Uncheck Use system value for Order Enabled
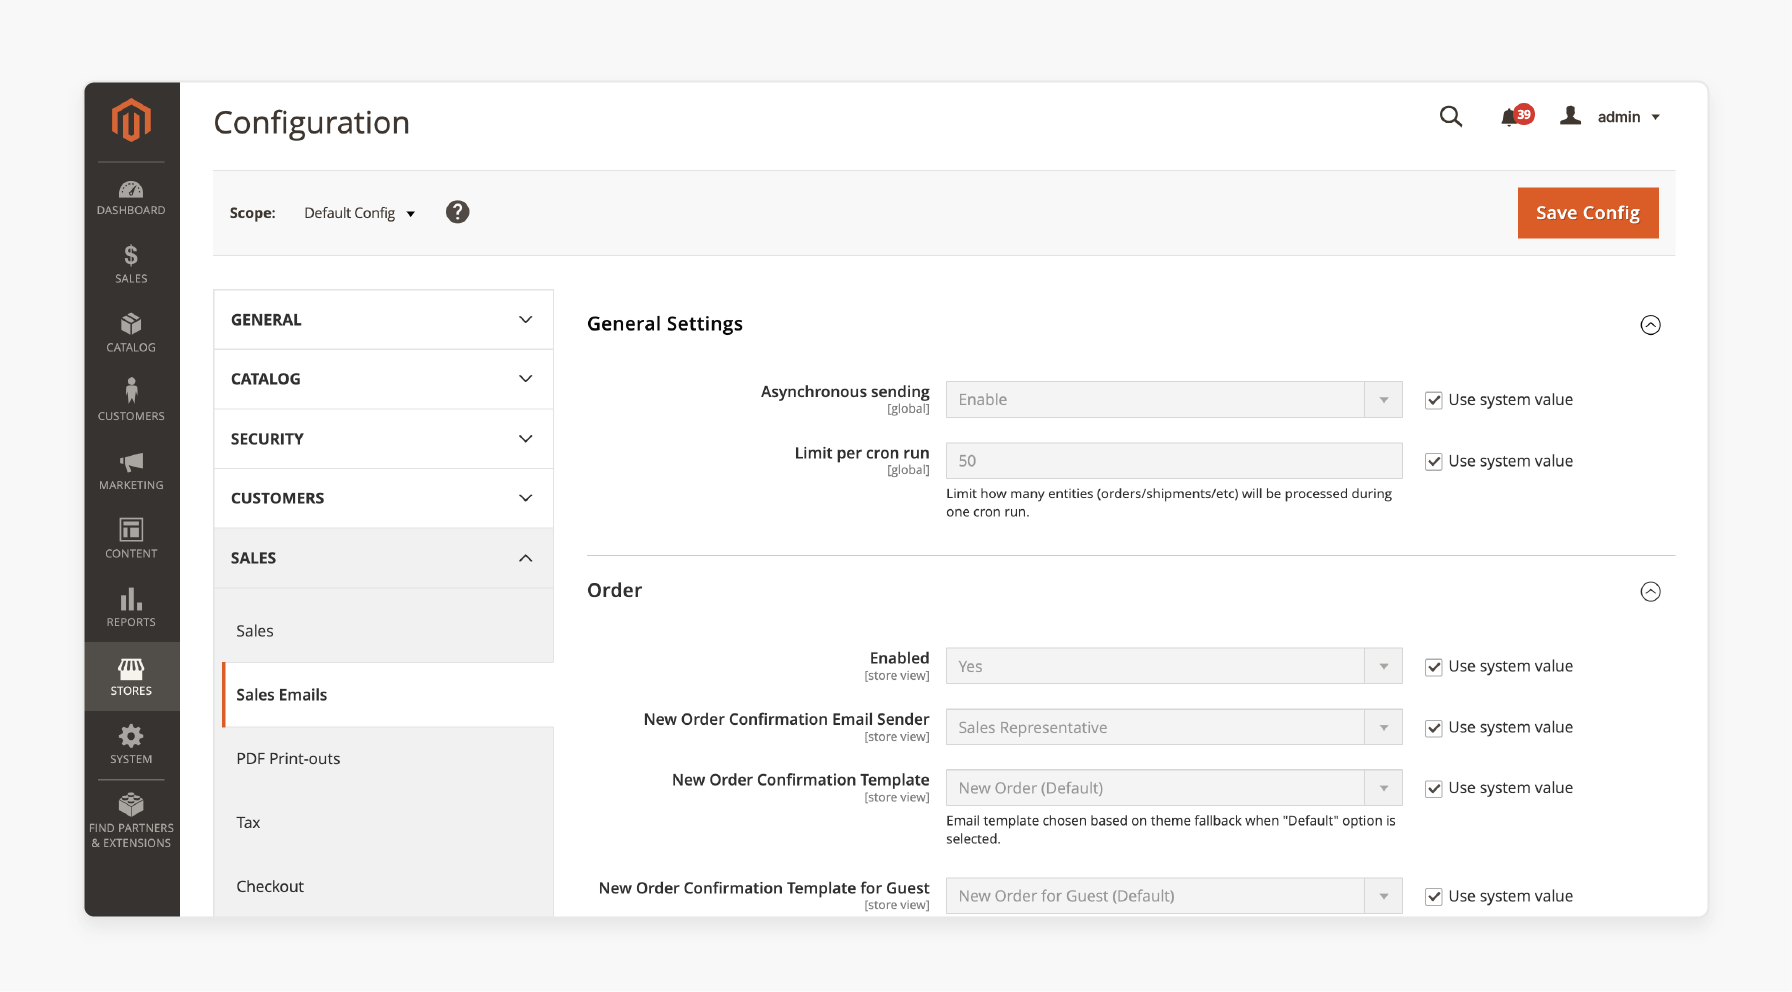Screen dimensions: 1792x992 tap(1434, 667)
